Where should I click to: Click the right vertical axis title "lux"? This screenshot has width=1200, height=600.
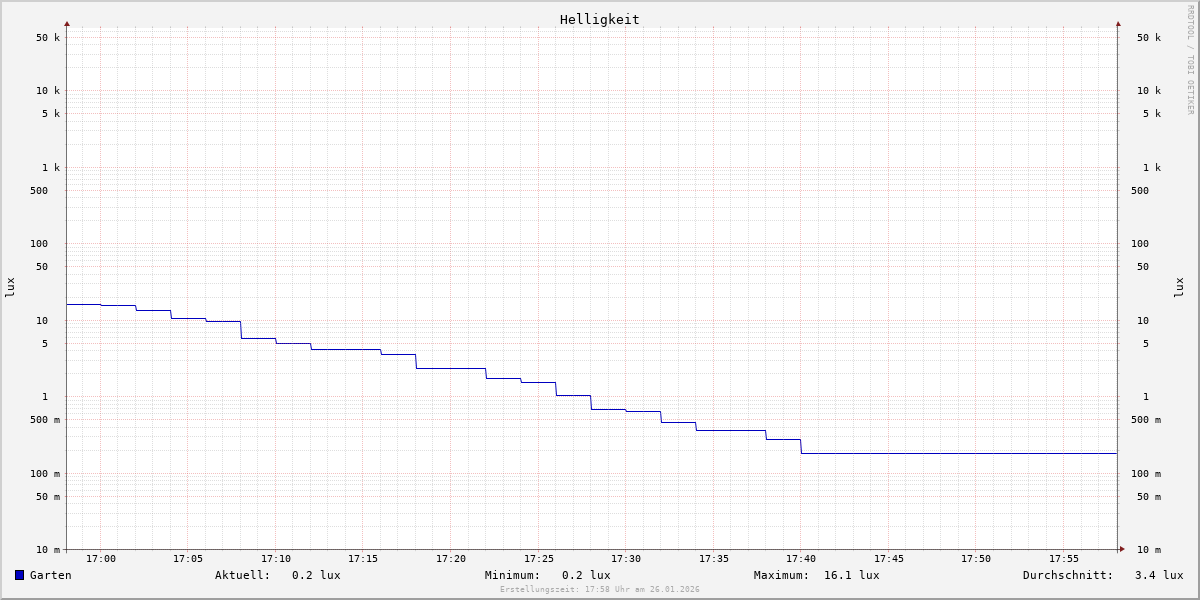click(x=1179, y=287)
